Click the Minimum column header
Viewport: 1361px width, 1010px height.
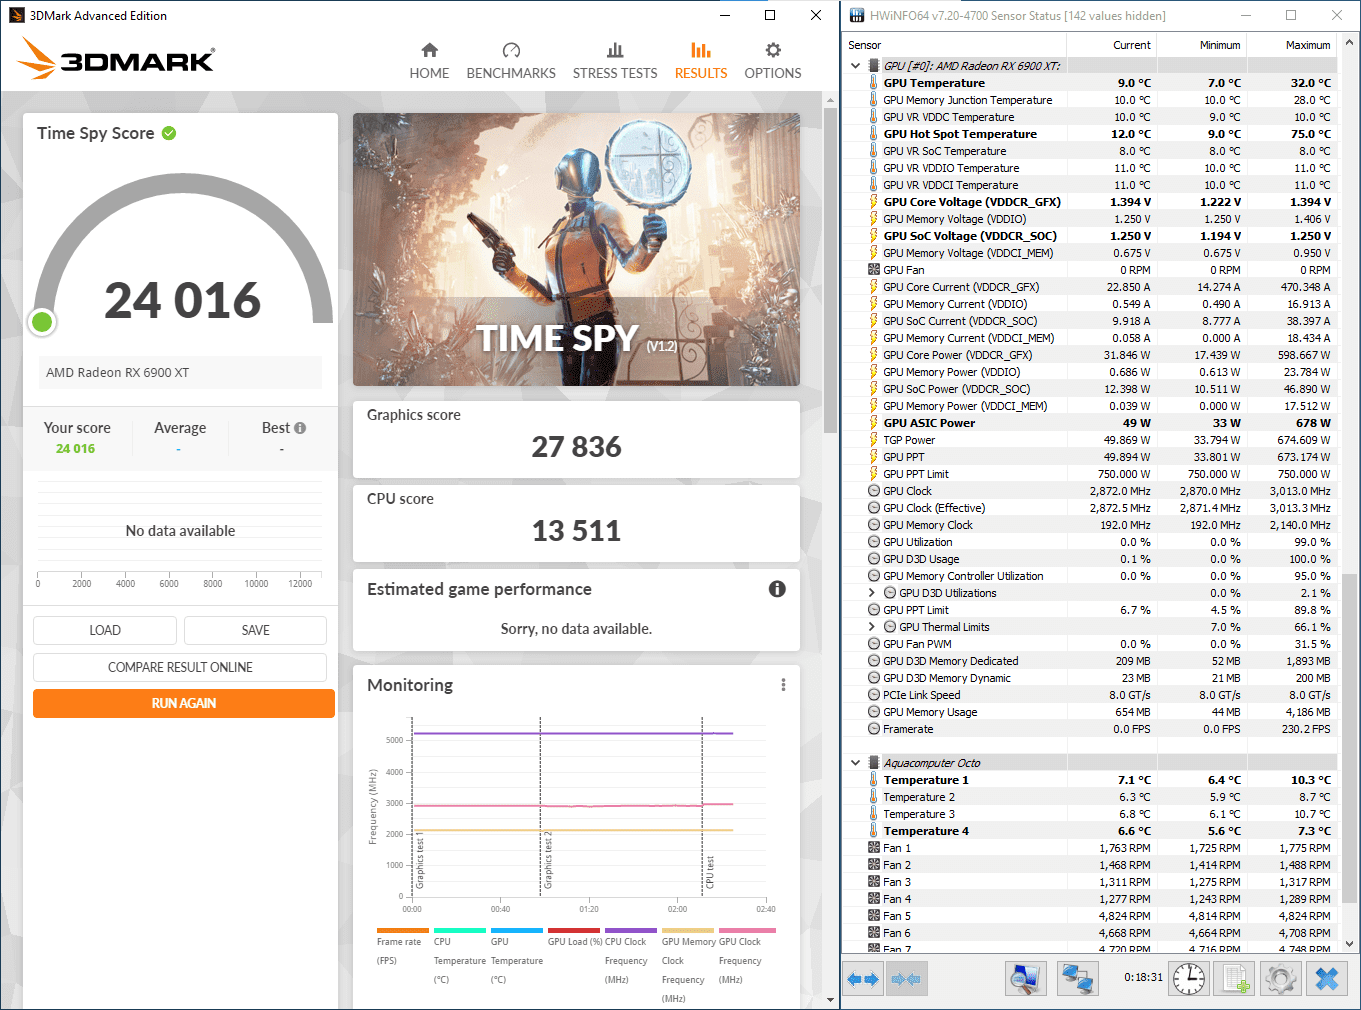click(1201, 45)
